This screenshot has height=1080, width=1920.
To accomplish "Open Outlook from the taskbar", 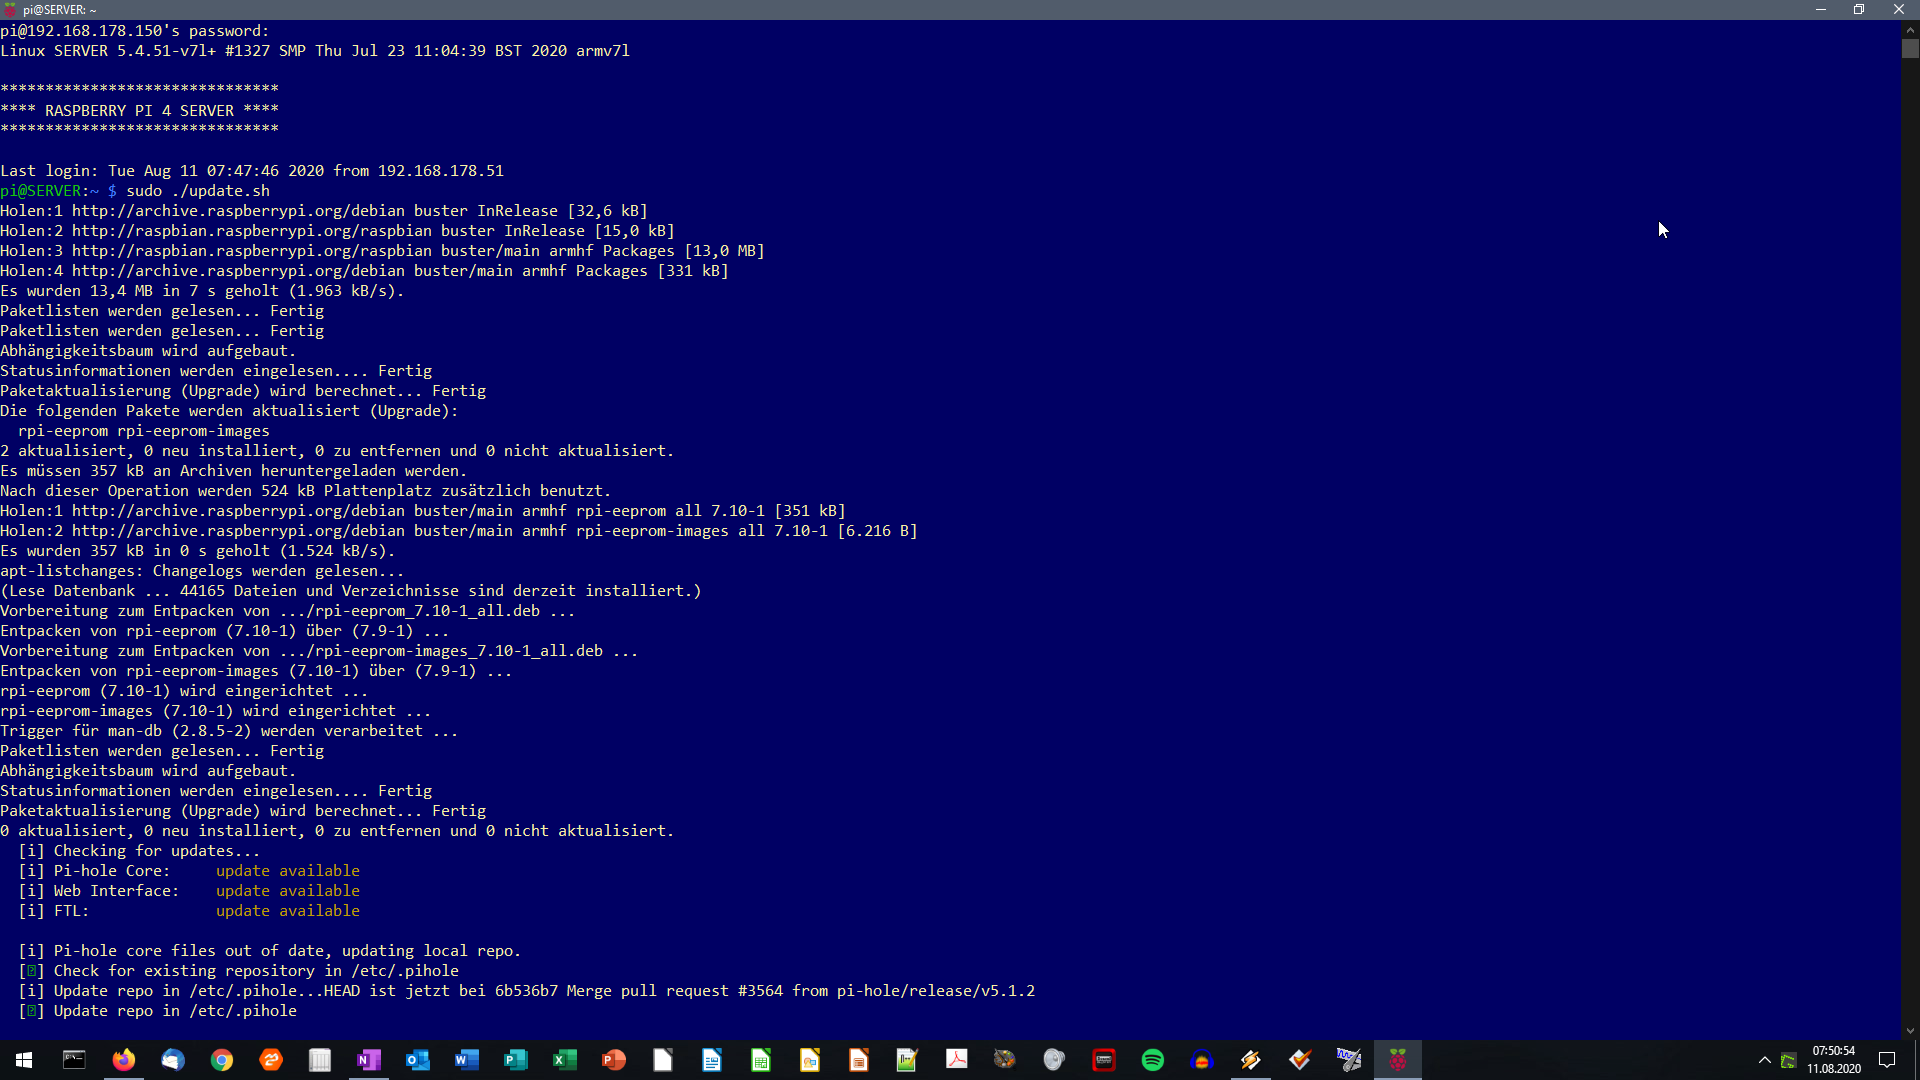I will click(x=417, y=1060).
